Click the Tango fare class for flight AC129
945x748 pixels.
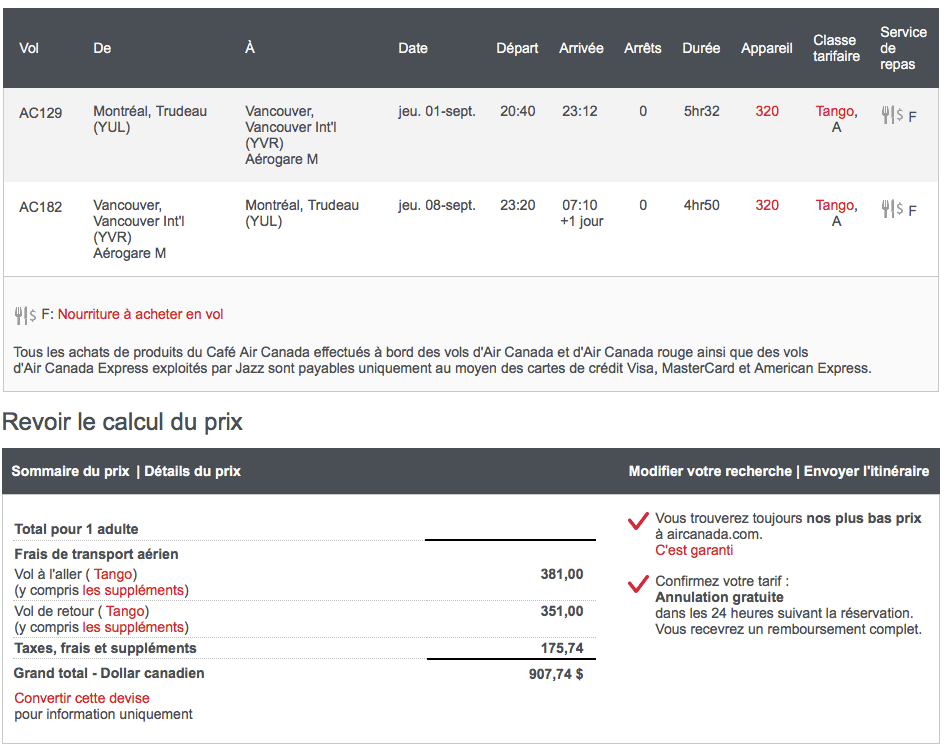[x=834, y=111]
